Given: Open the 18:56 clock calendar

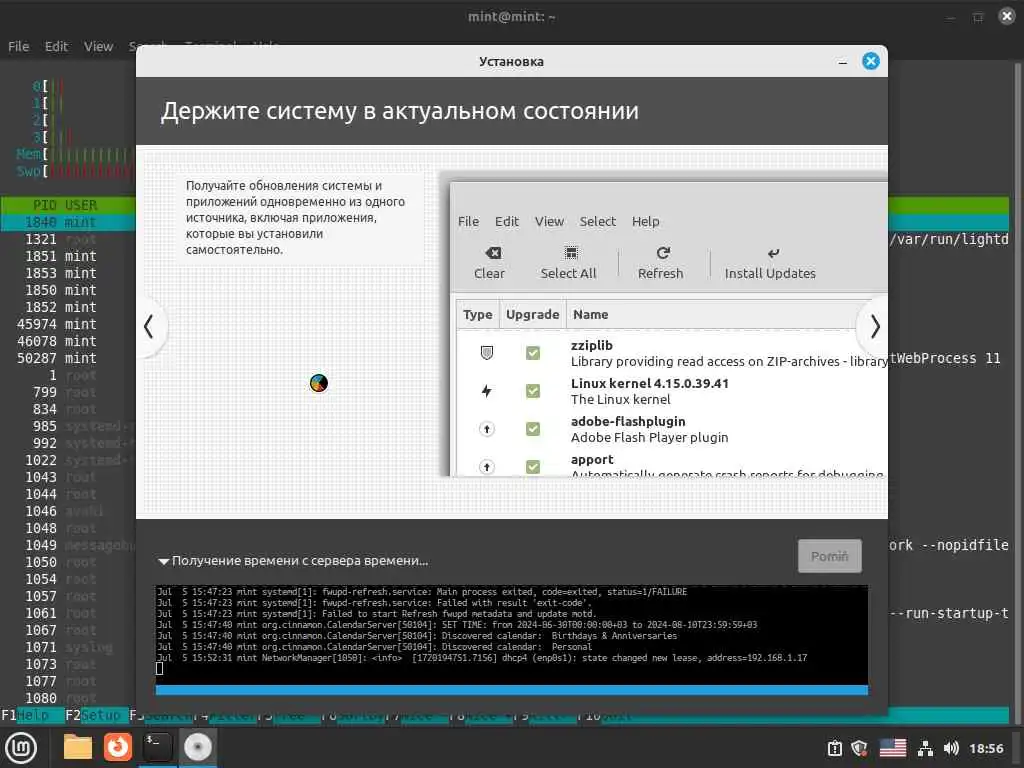Looking at the screenshot, I should coord(985,748).
